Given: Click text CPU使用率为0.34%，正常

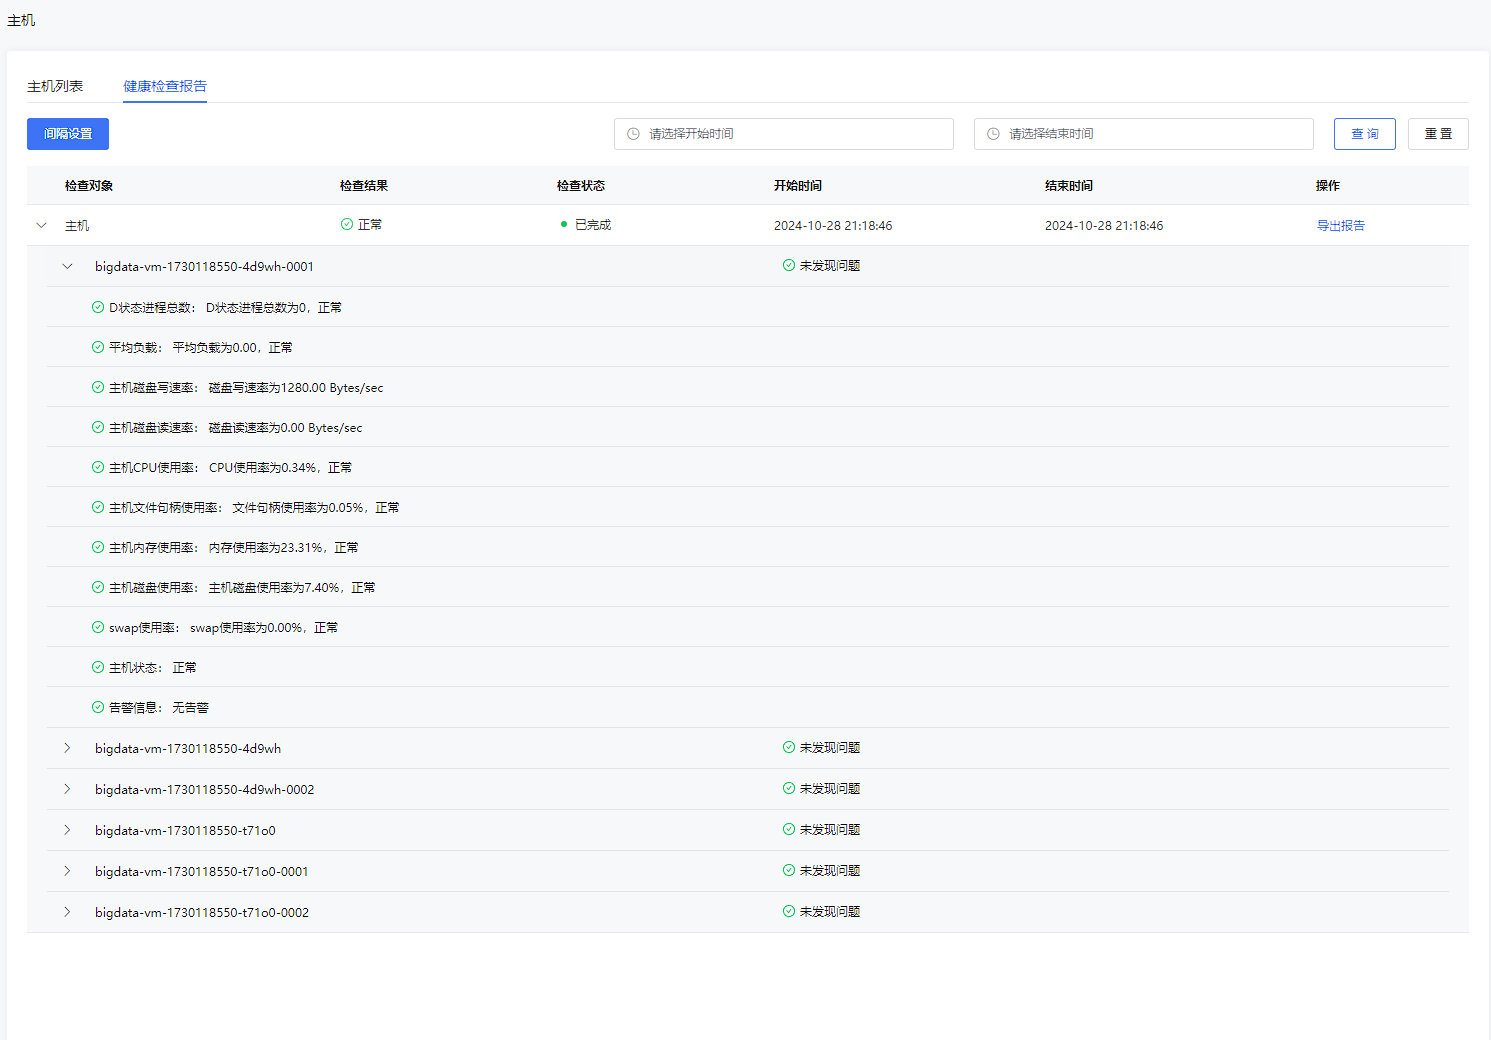Looking at the screenshot, I should (281, 468).
